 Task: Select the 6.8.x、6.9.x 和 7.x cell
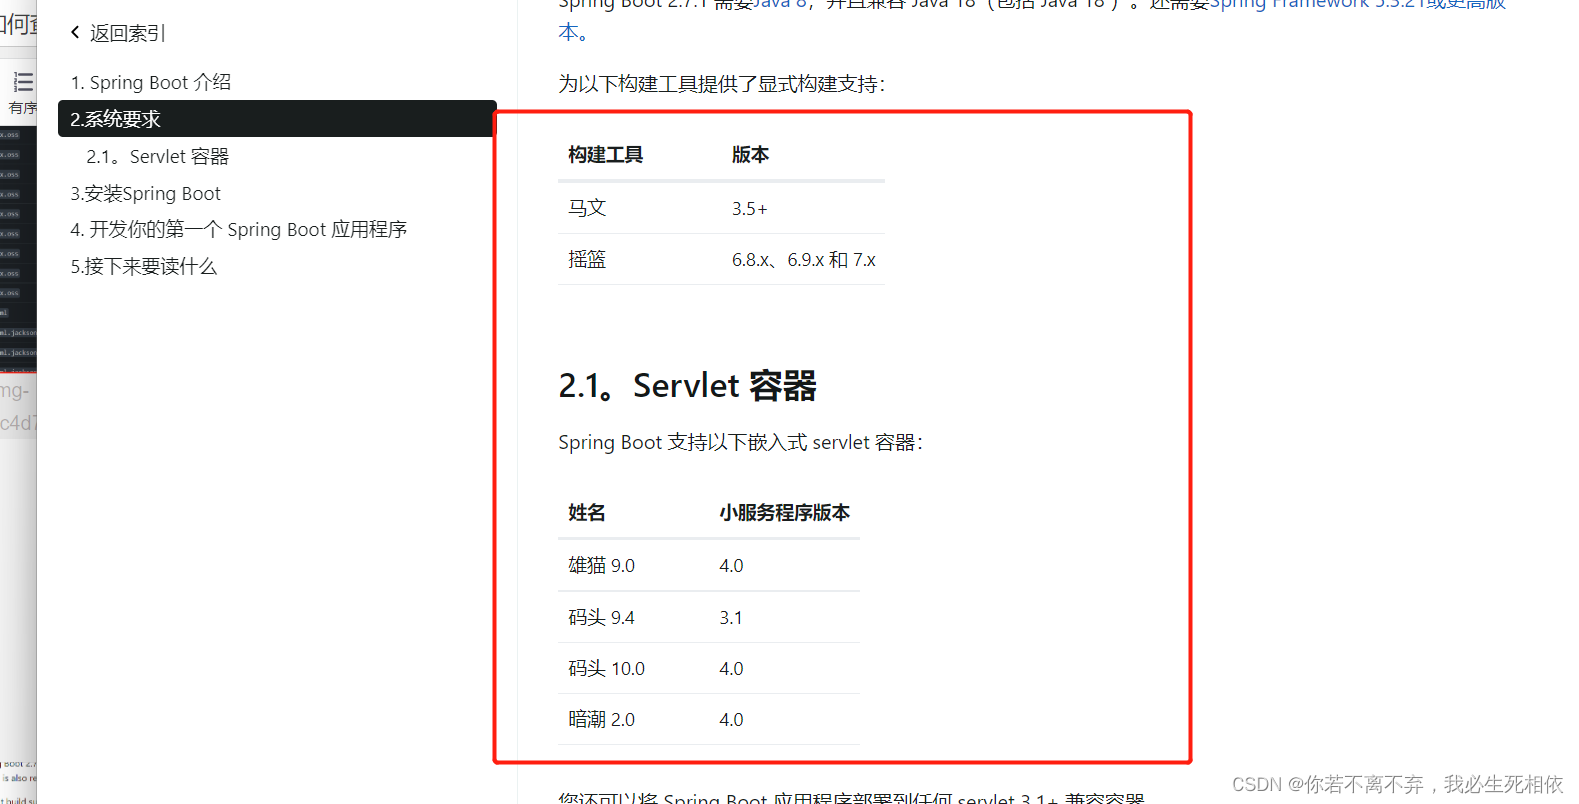coord(803,259)
